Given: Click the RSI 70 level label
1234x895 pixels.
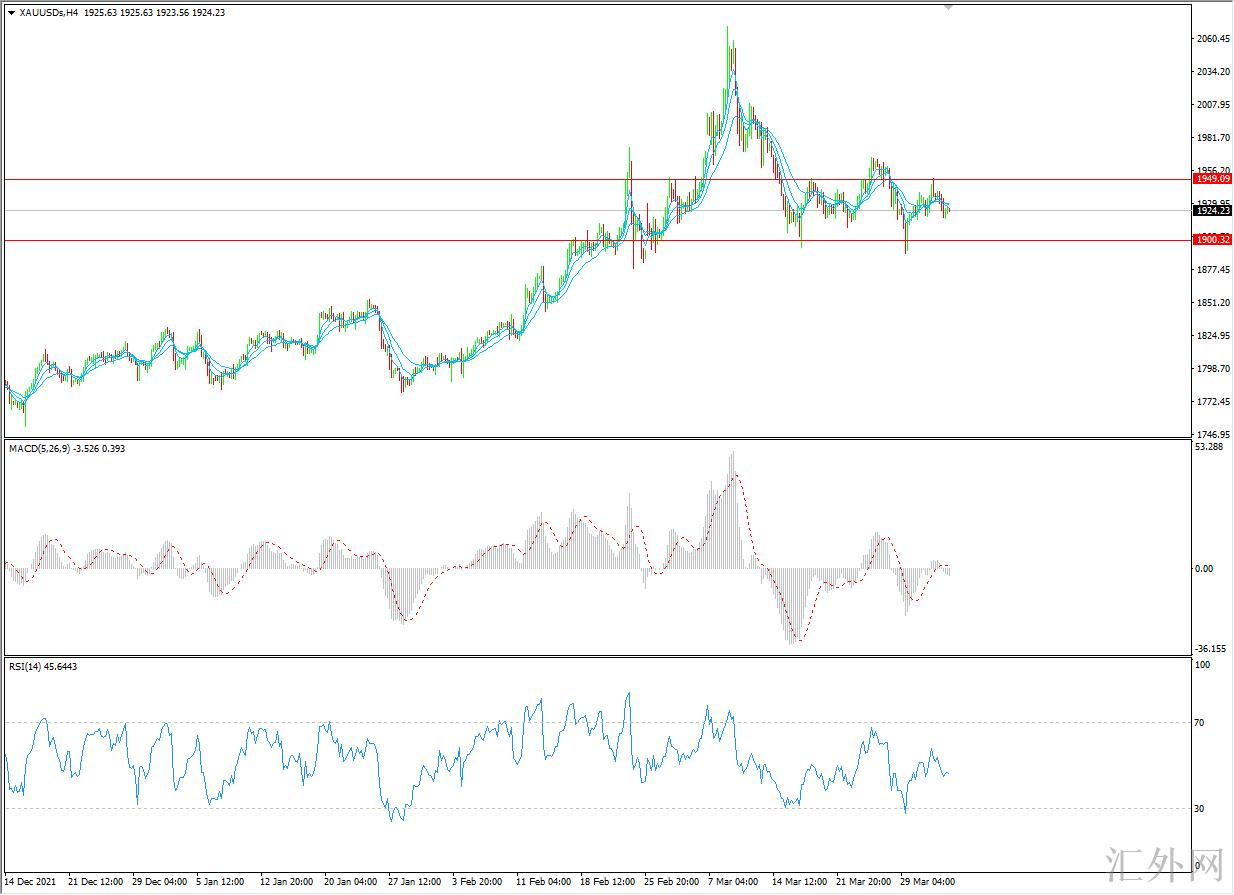Looking at the screenshot, I should tap(1201, 722).
